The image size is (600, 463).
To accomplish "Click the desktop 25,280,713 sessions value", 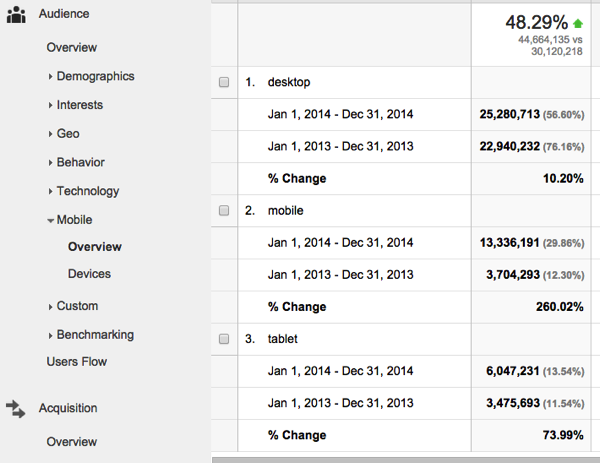I will (509, 114).
